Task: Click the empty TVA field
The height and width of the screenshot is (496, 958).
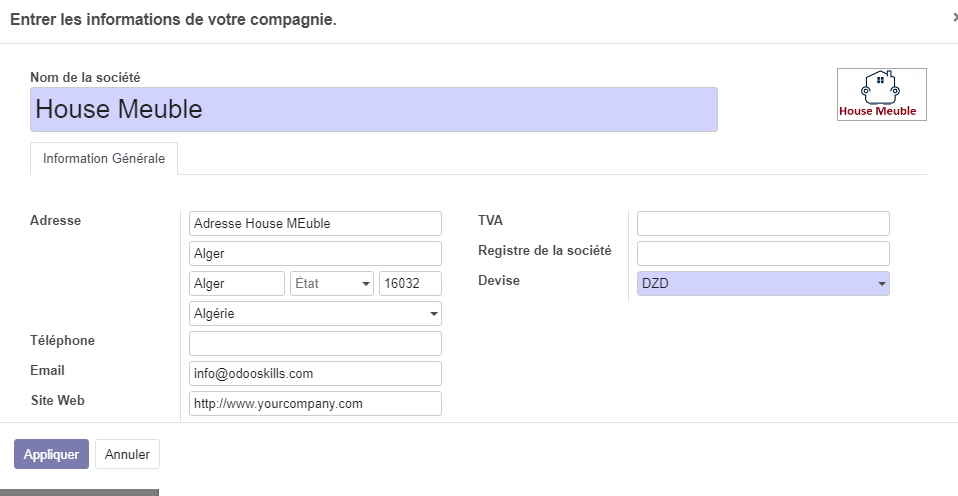Action: coord(762,224)
